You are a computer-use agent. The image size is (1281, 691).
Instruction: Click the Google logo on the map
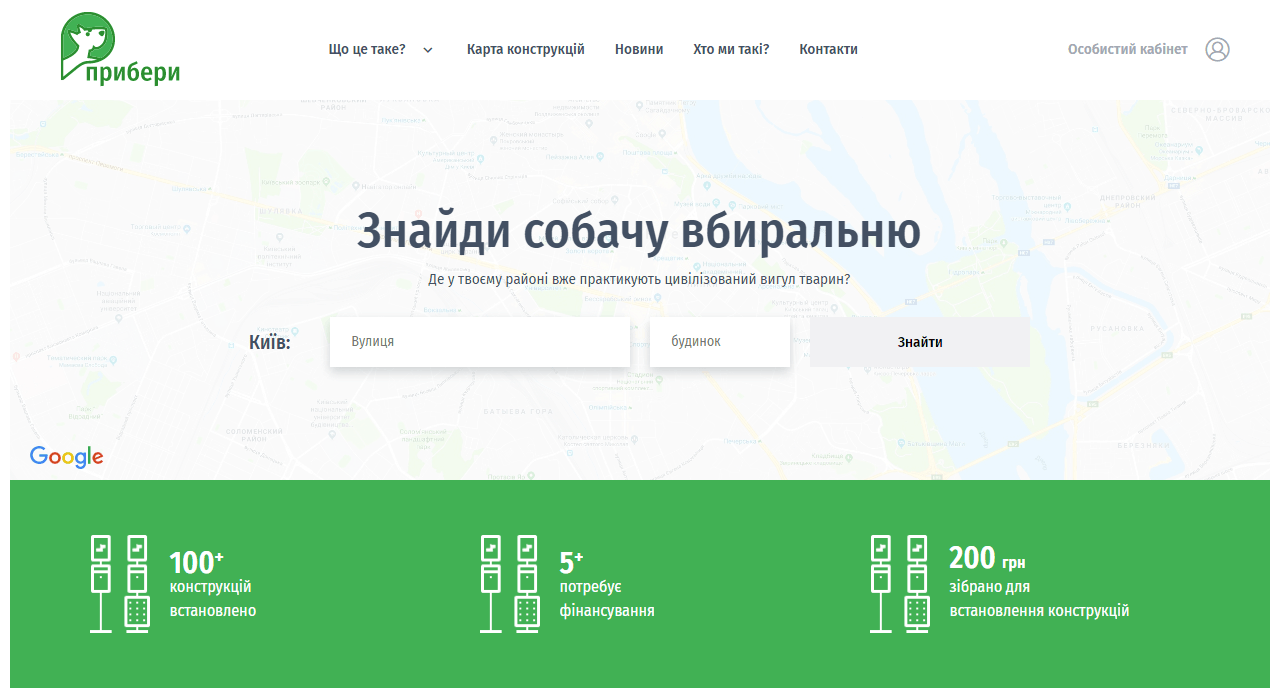pyautogui.click(x=67, y=457)
